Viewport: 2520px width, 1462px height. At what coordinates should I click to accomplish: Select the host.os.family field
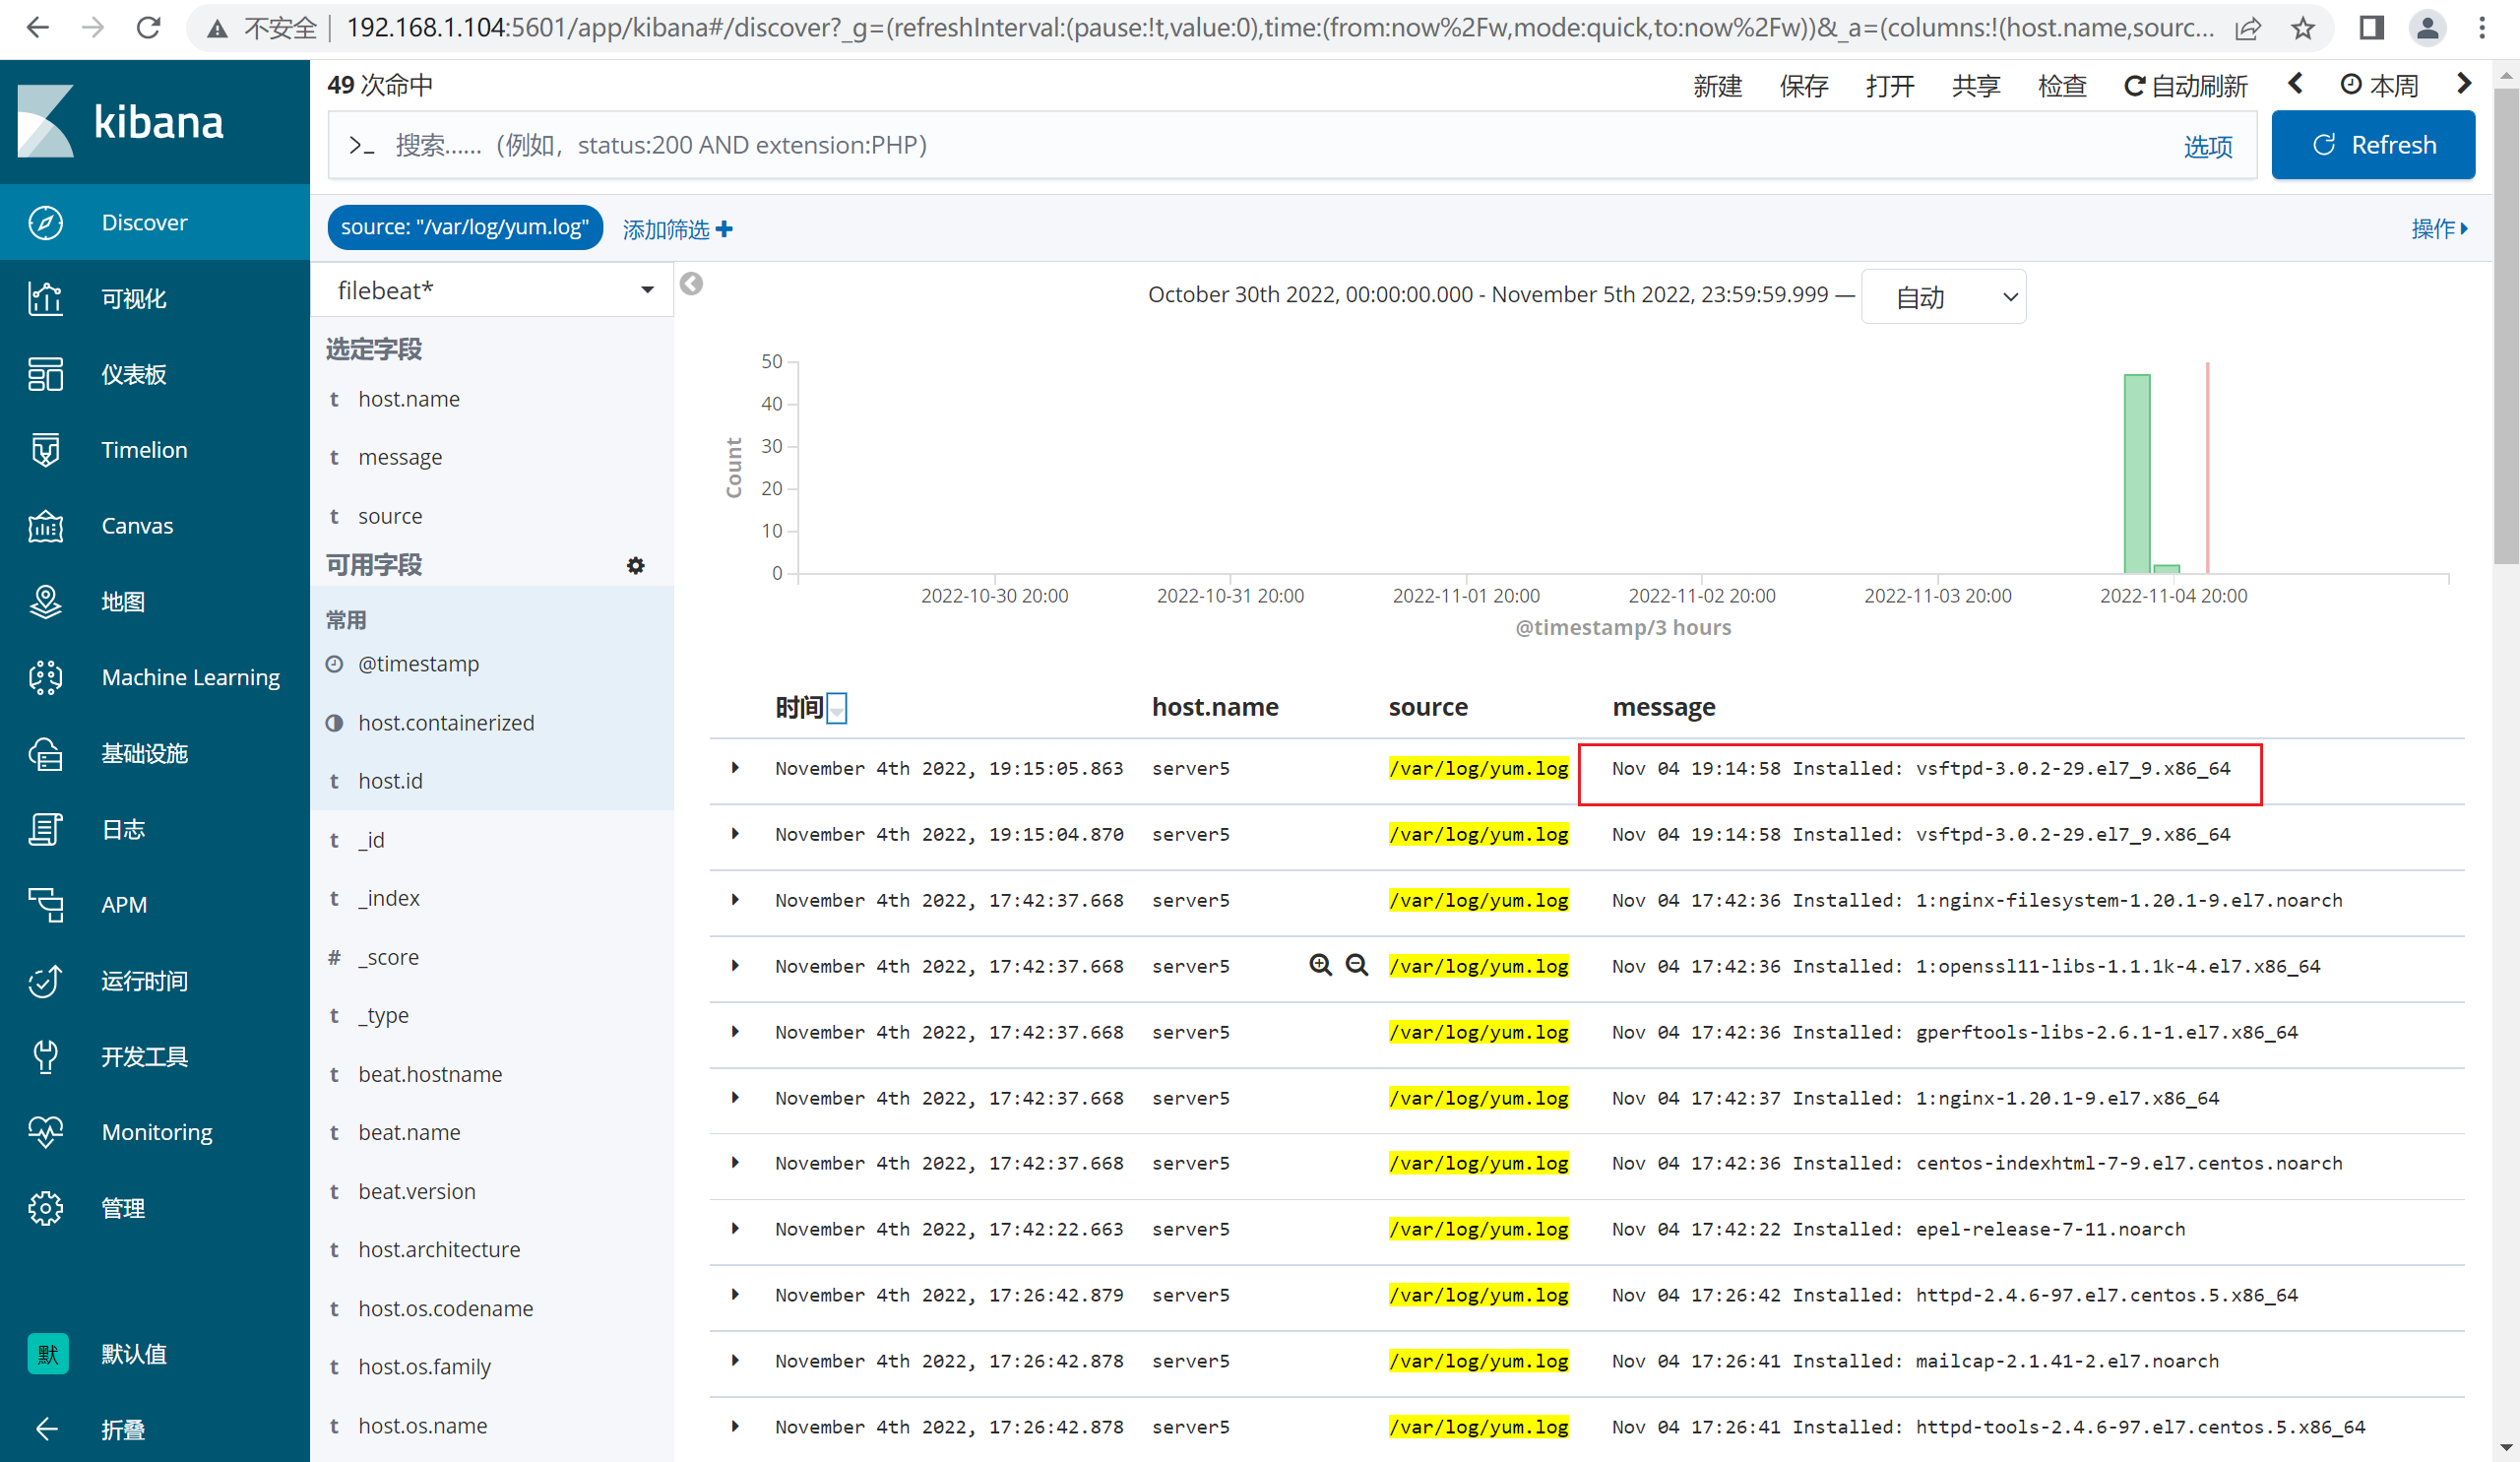pyautogui.click(x=424, y=1366)
